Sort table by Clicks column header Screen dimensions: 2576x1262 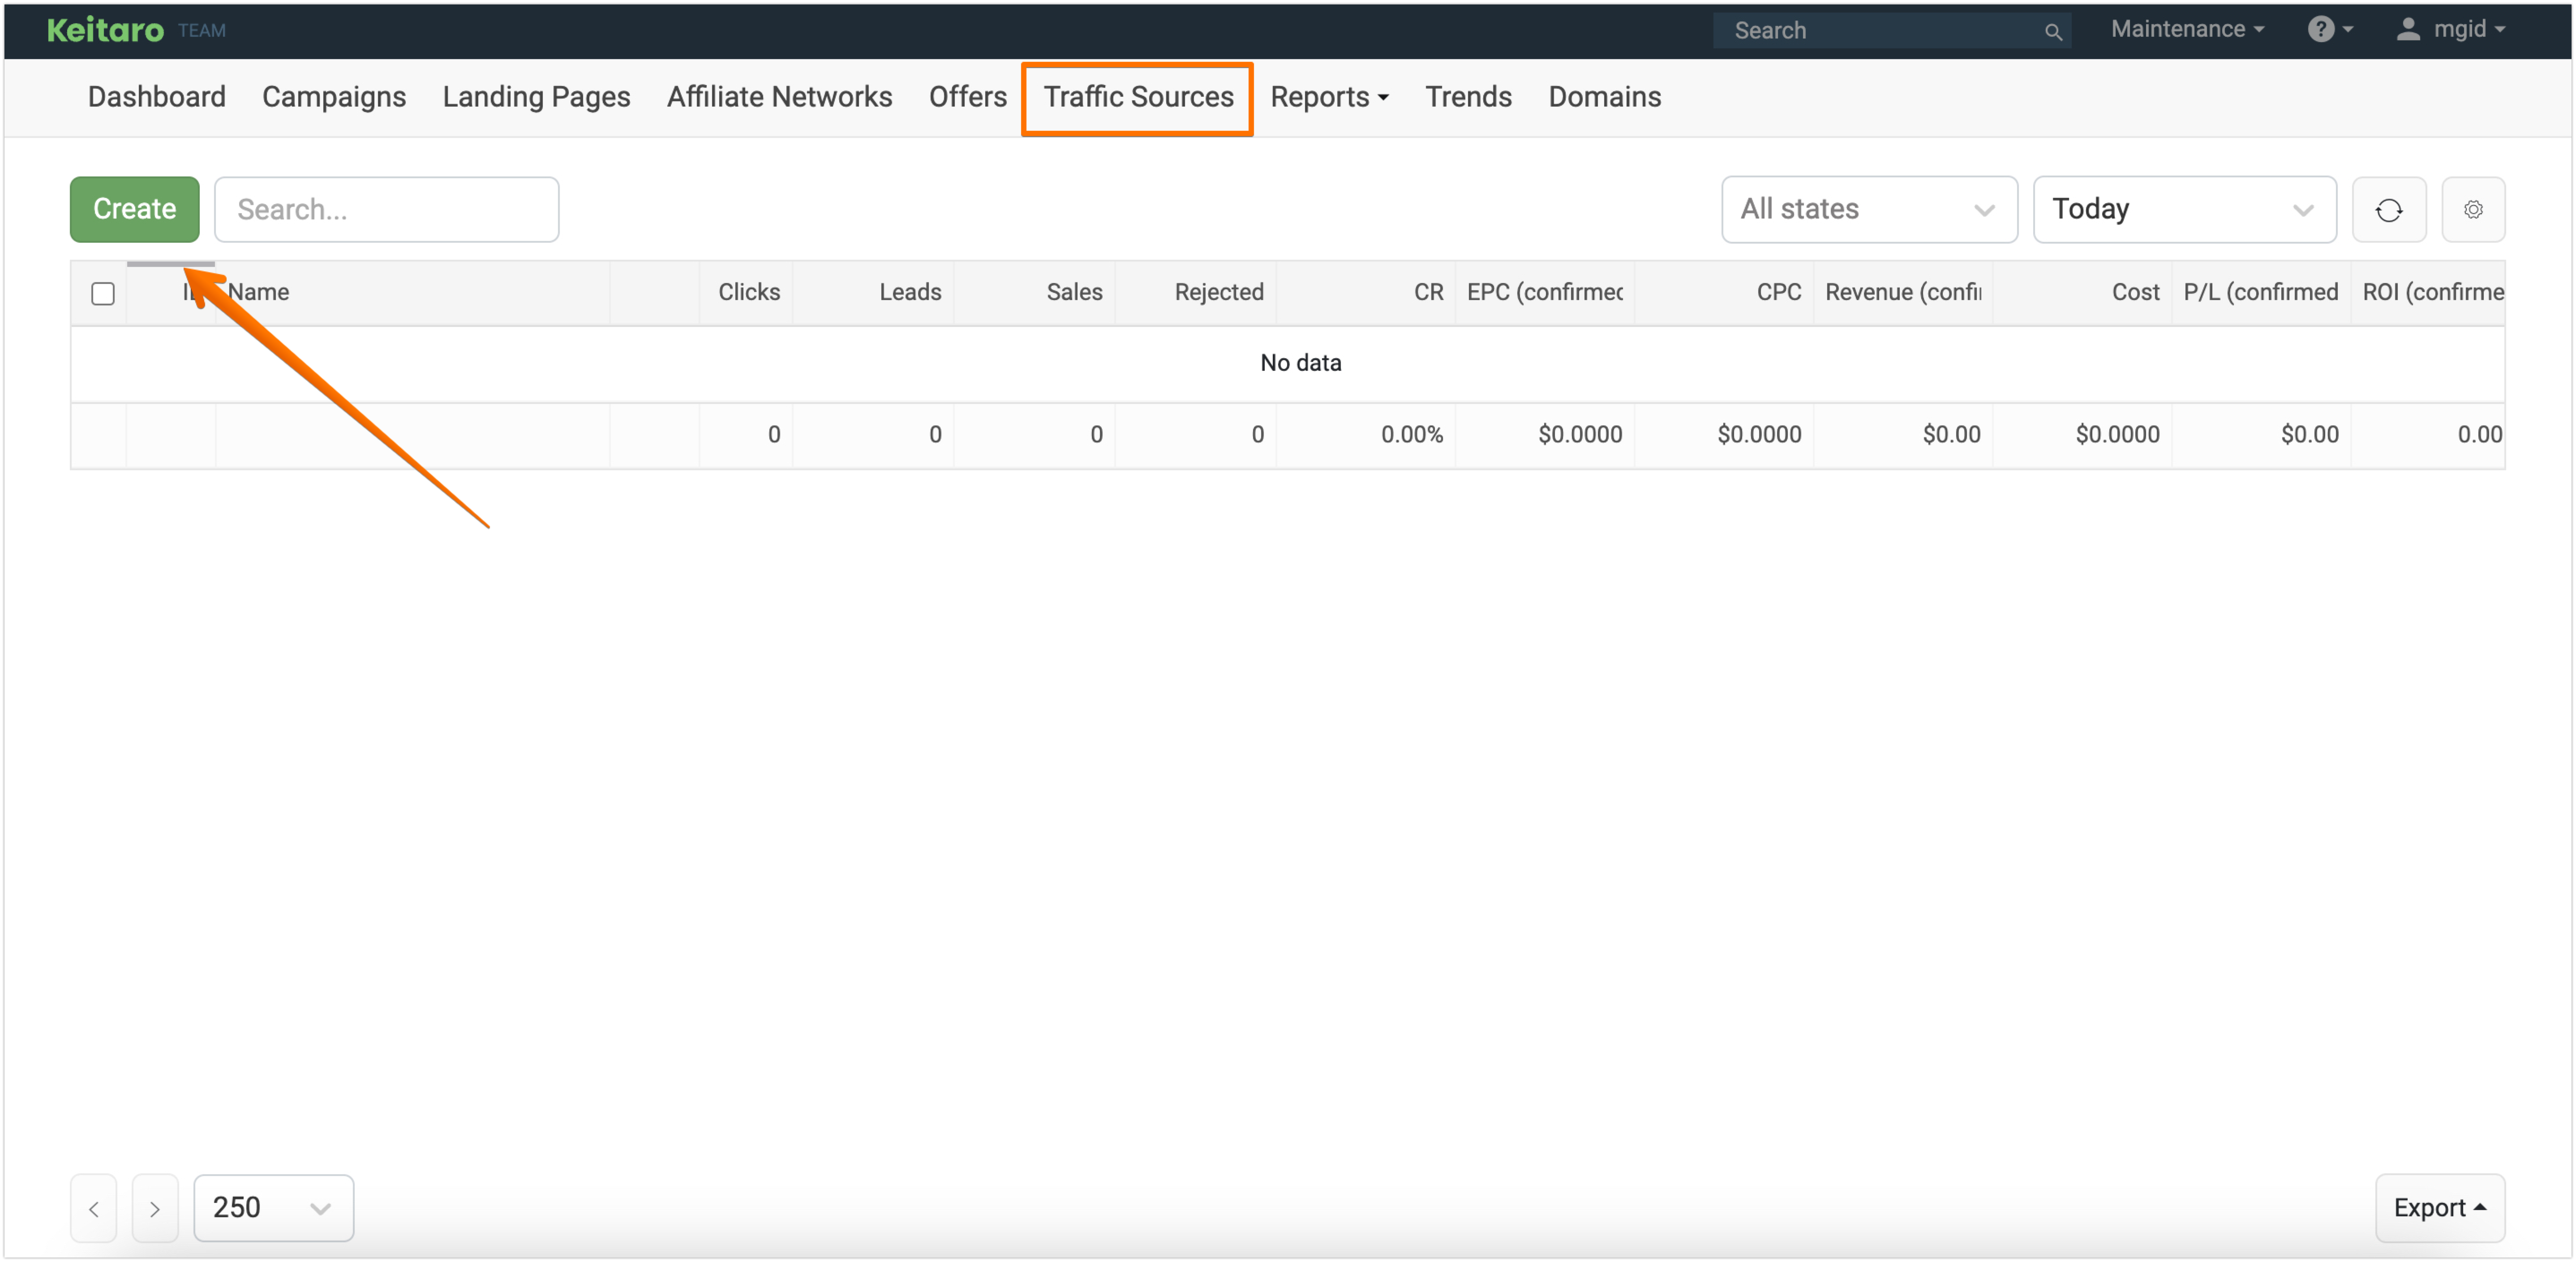(748, 292)
